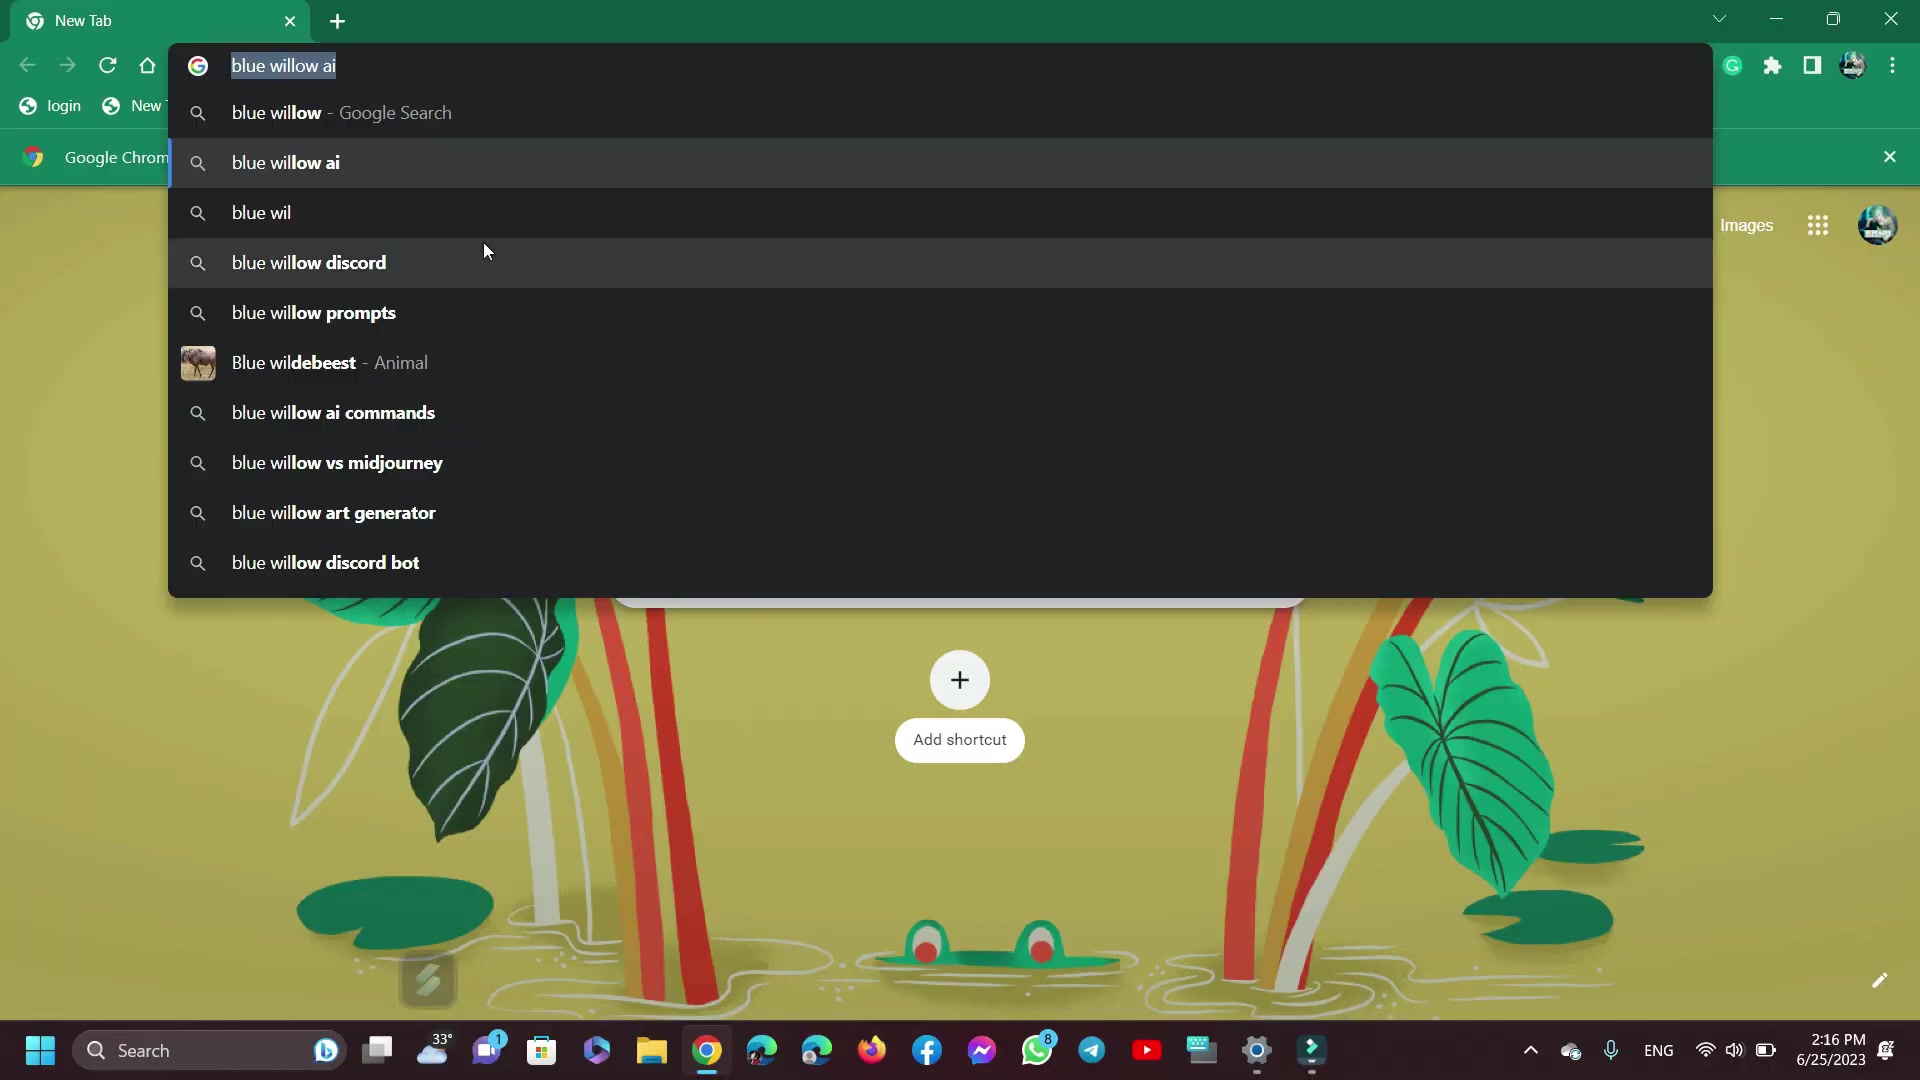Open the Google apps grid
This screenshot has height=1080, width=1920.
pyautogui.click(x=1818, y=226)
